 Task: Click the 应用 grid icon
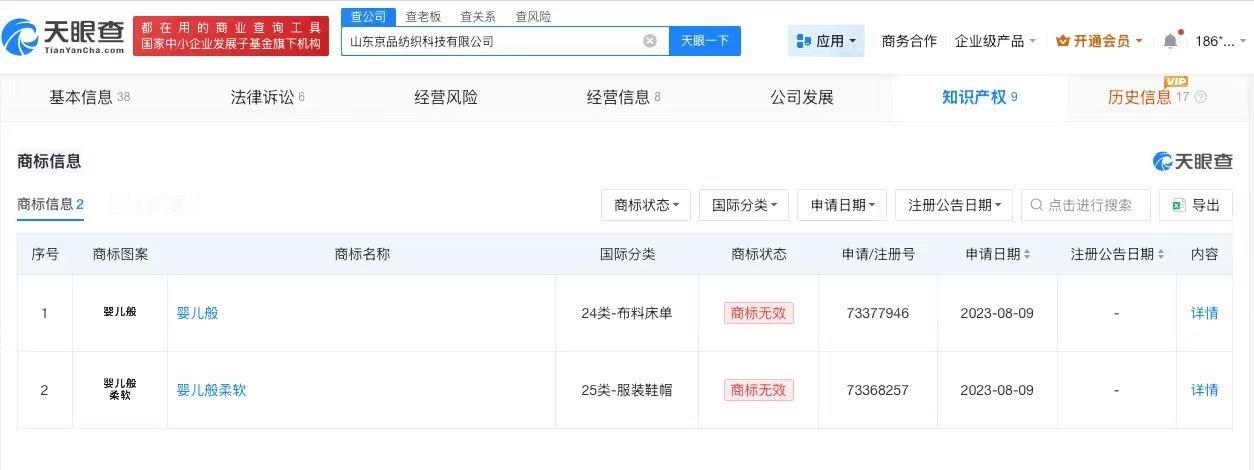803,41
